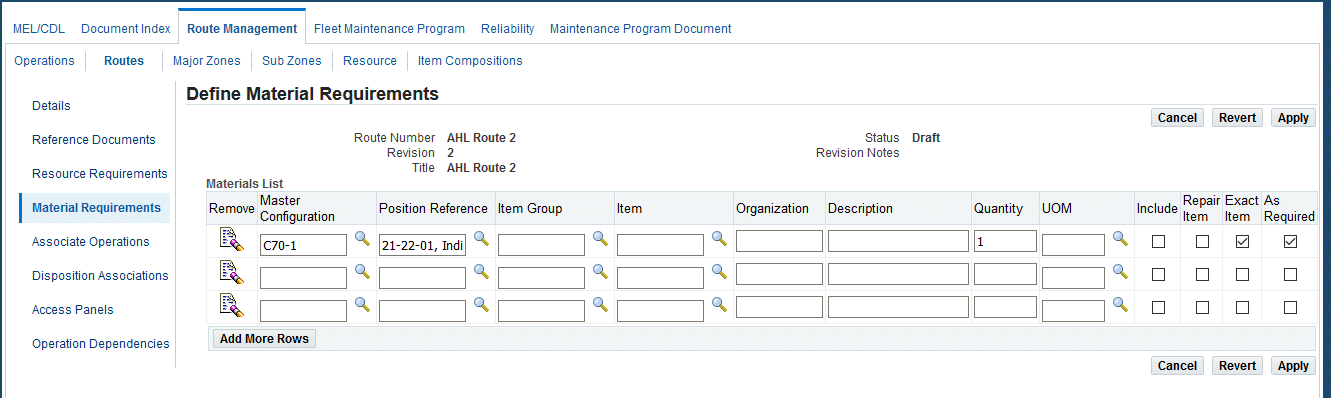
Task: Open Sub Zones subtab
Action: tap(292, 61)
